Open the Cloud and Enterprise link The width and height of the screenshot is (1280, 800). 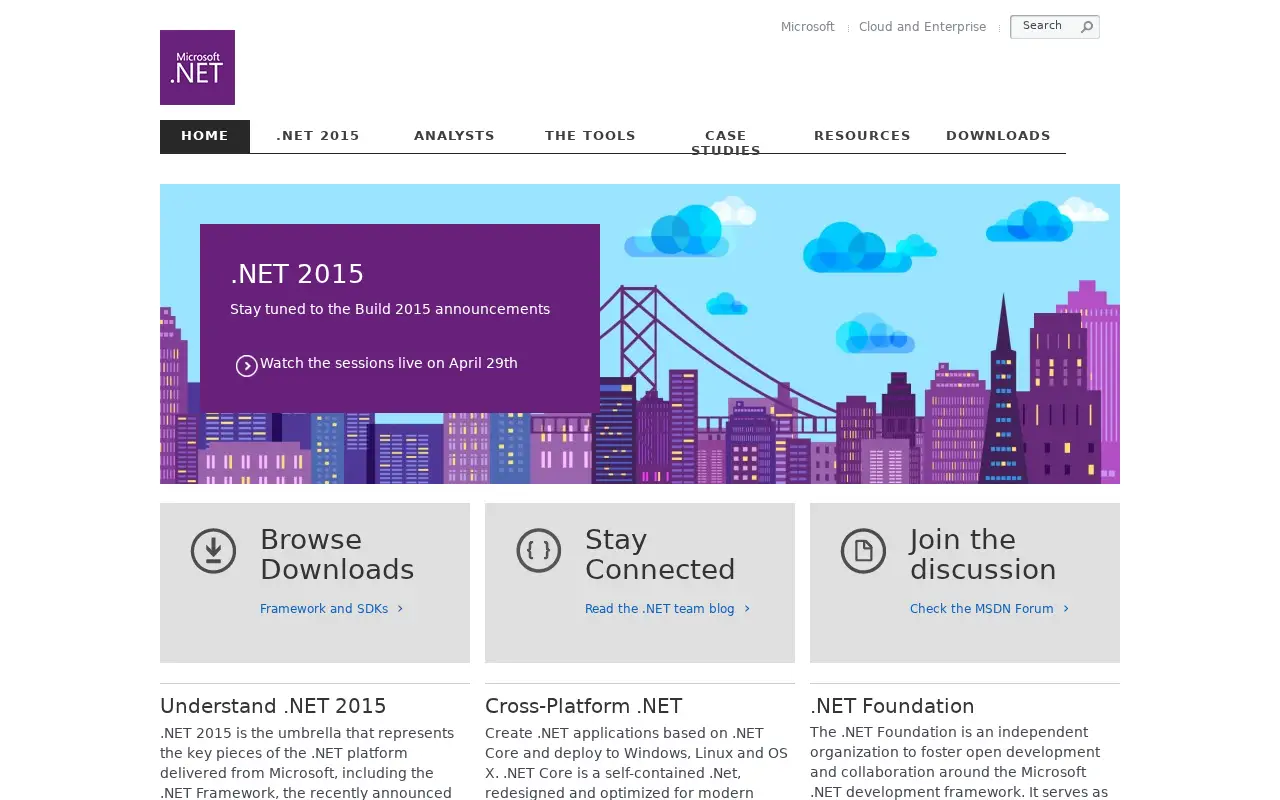(922, 27)
